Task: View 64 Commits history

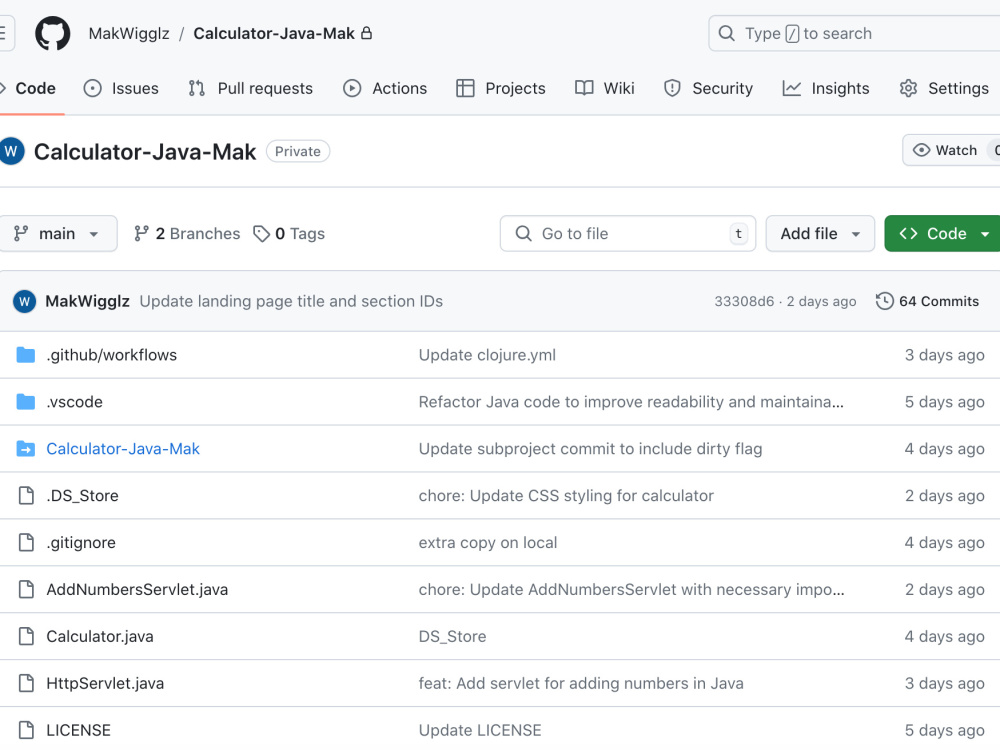Action: 927,301
